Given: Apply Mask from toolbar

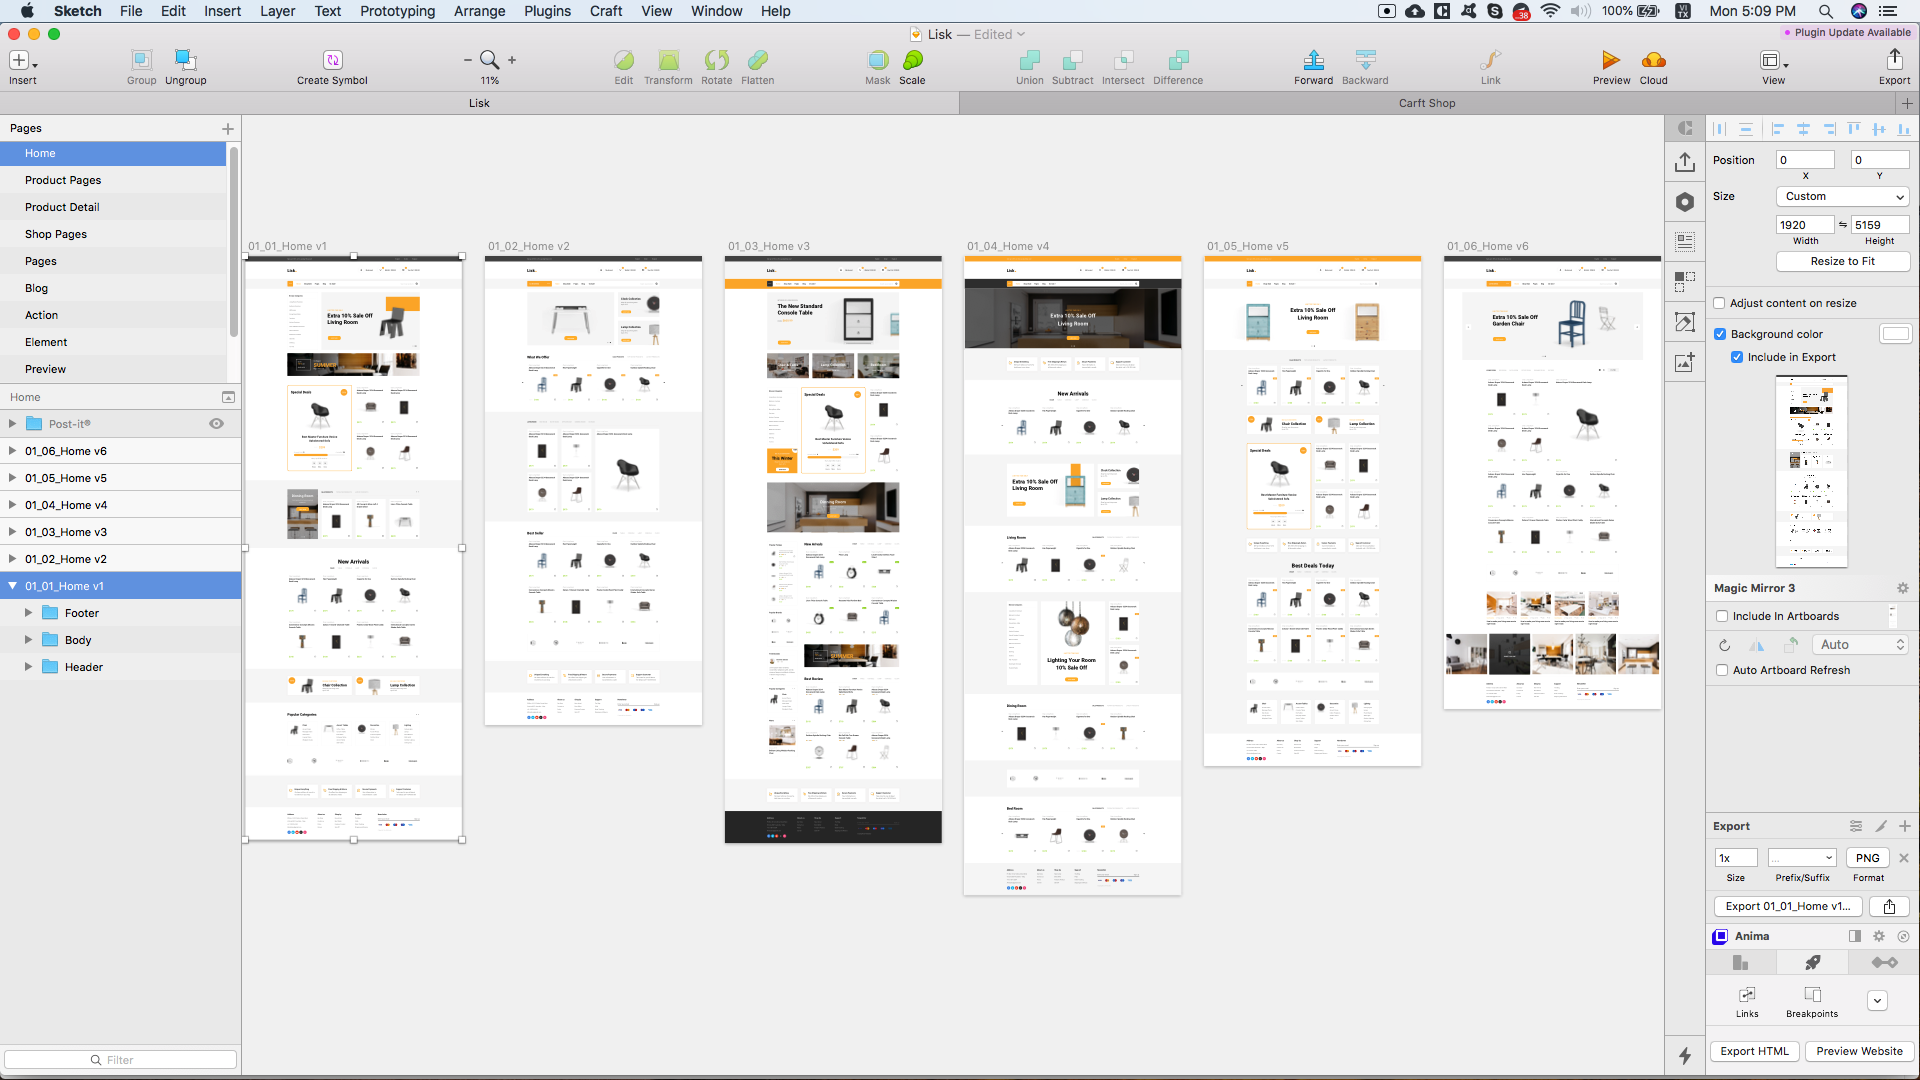Looking at the screenshot, I should pyautogui.click(x=877, y=66).
